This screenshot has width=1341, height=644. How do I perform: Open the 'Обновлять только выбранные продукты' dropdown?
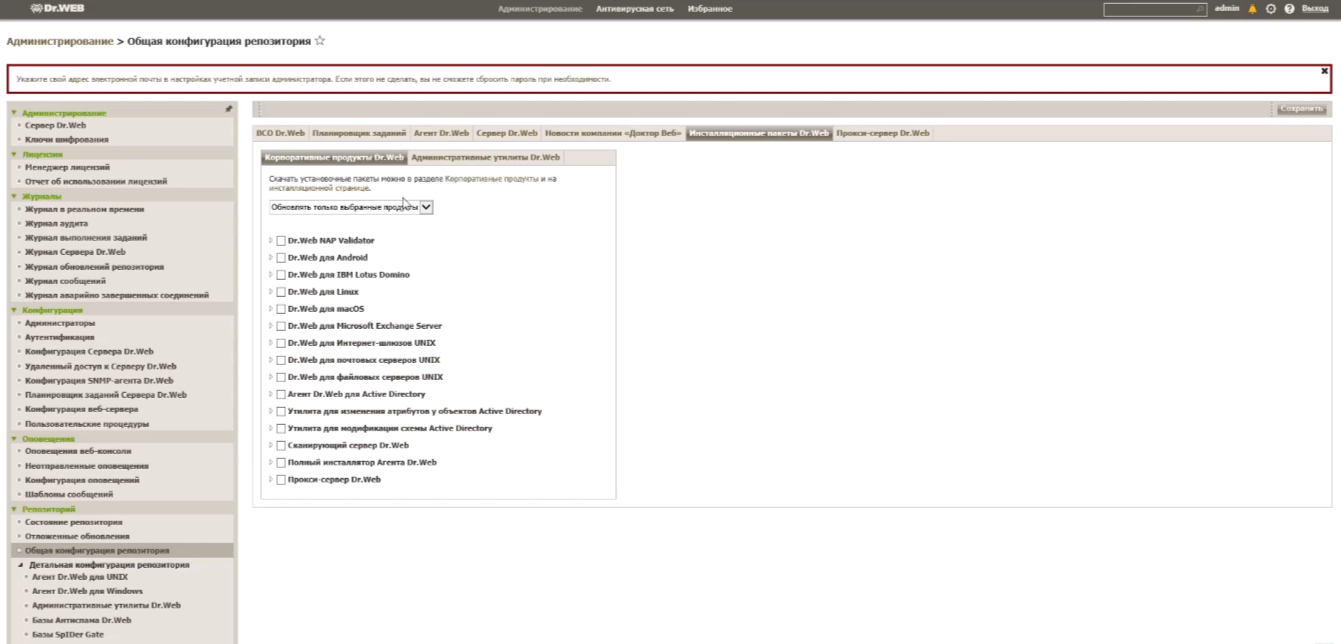click(351, 207)
